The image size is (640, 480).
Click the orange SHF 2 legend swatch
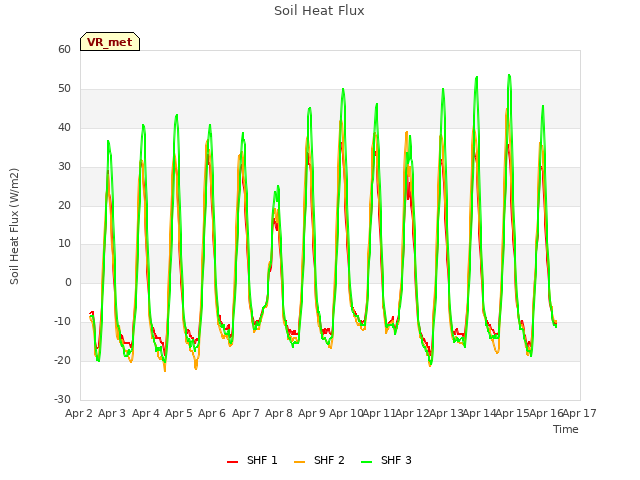[x=299, y=462]
